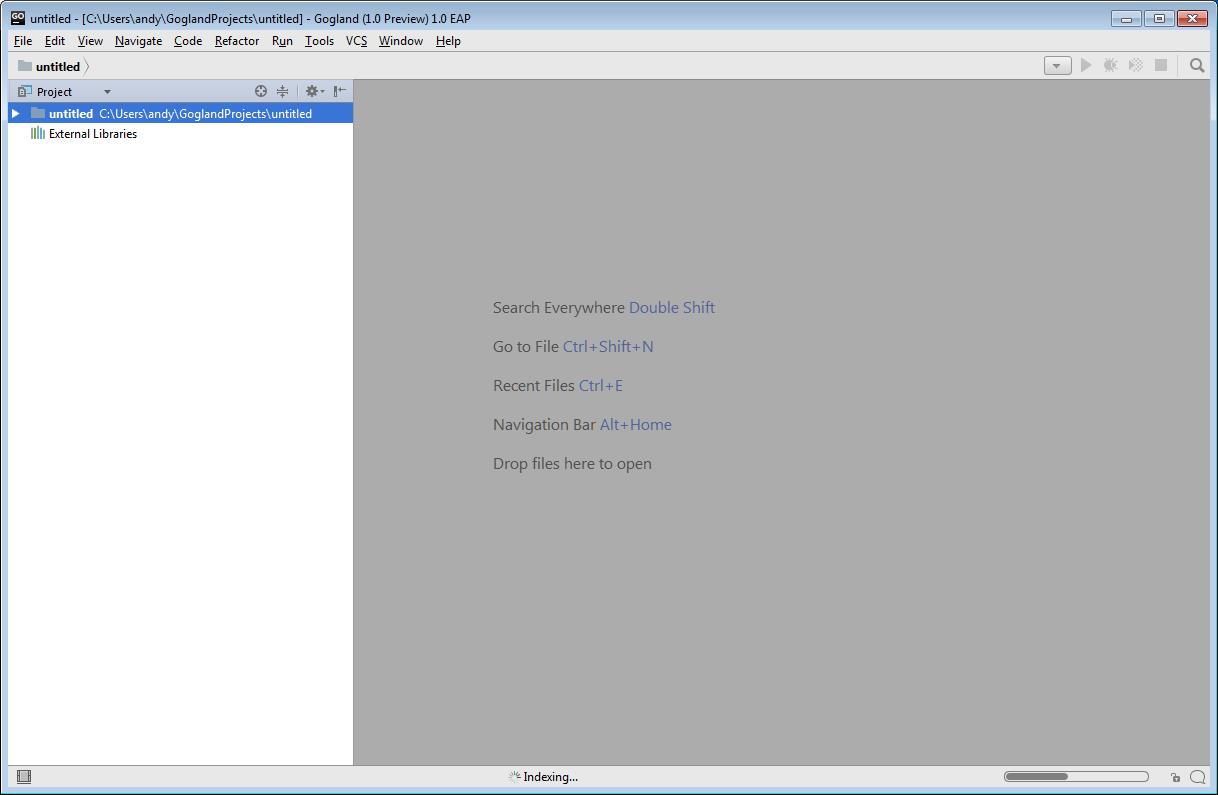This screenshot has width=1218, height=795.
Task: Click Scroll from Source target icon
Action: 261,91
